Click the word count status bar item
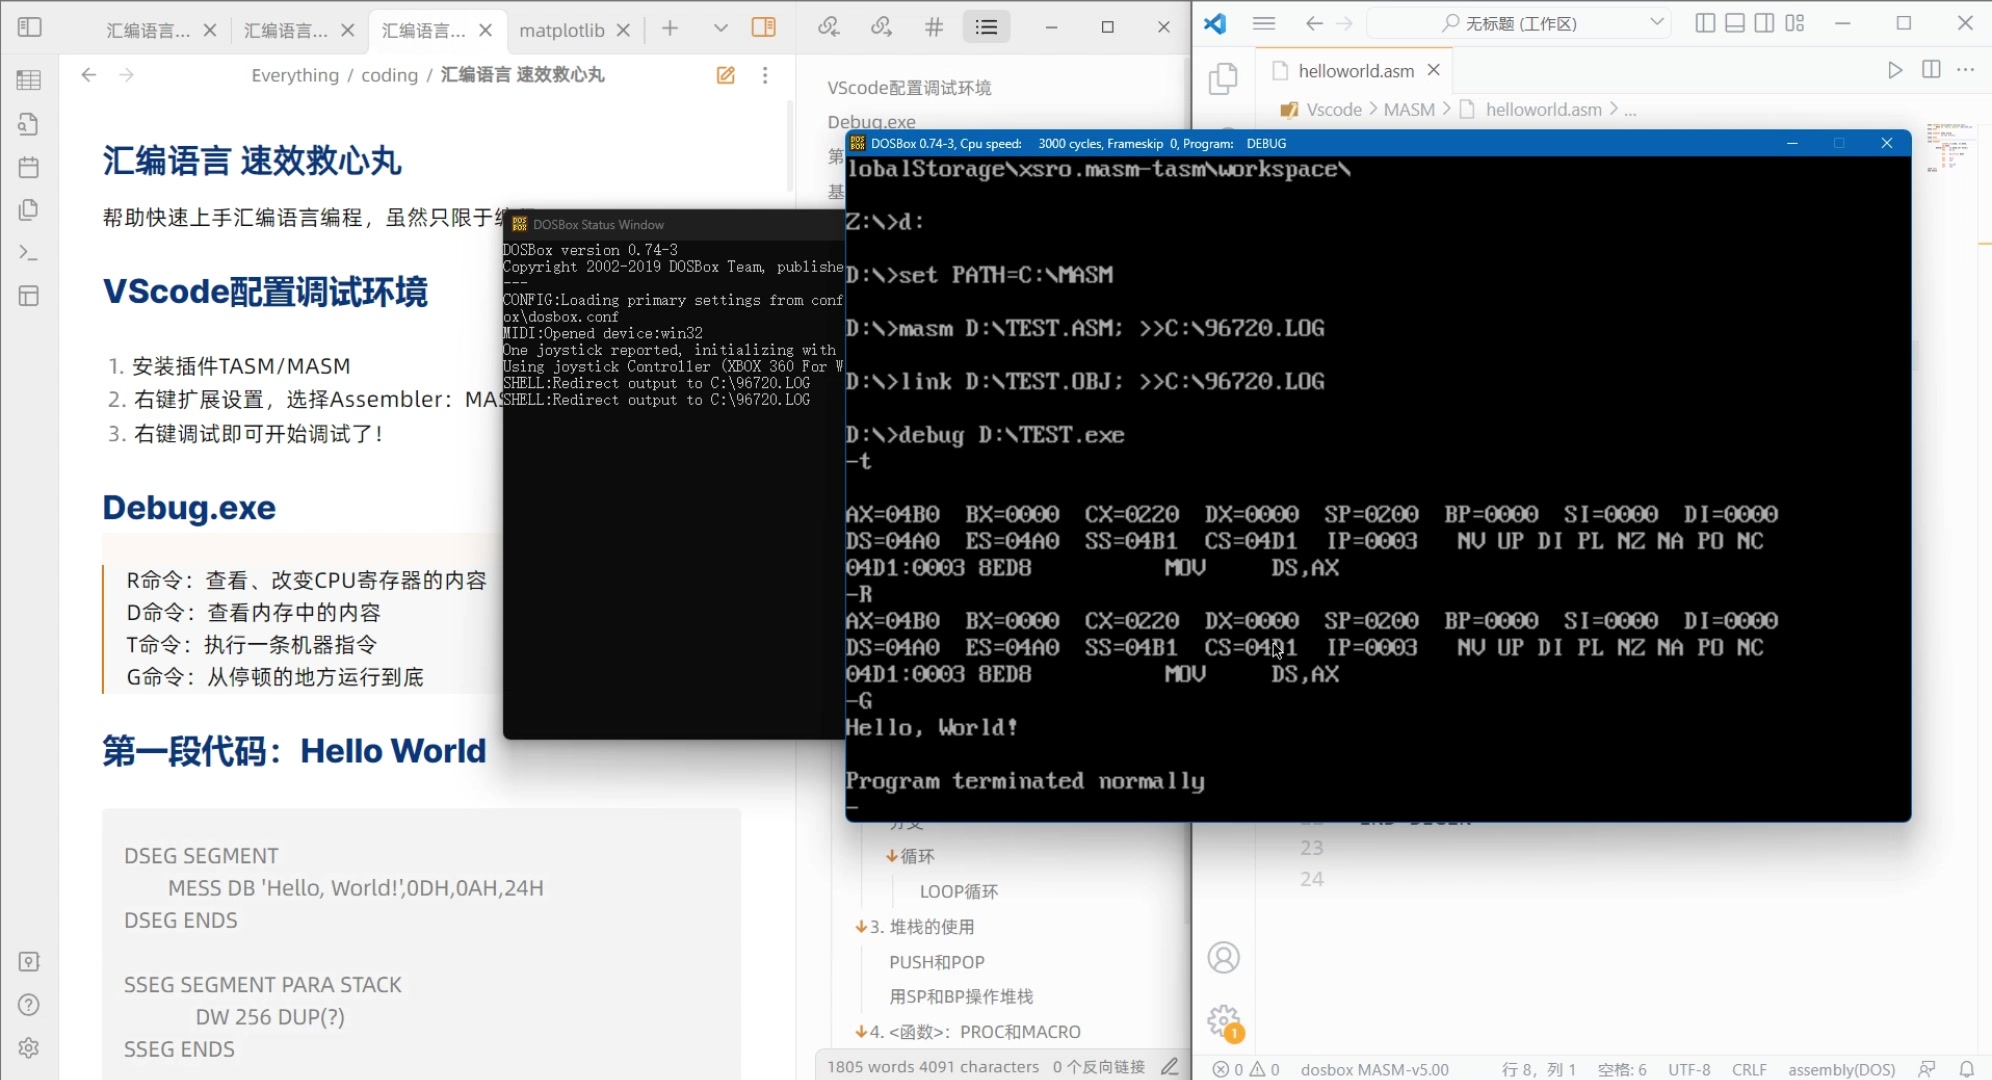 click(x=933, y=1067)
